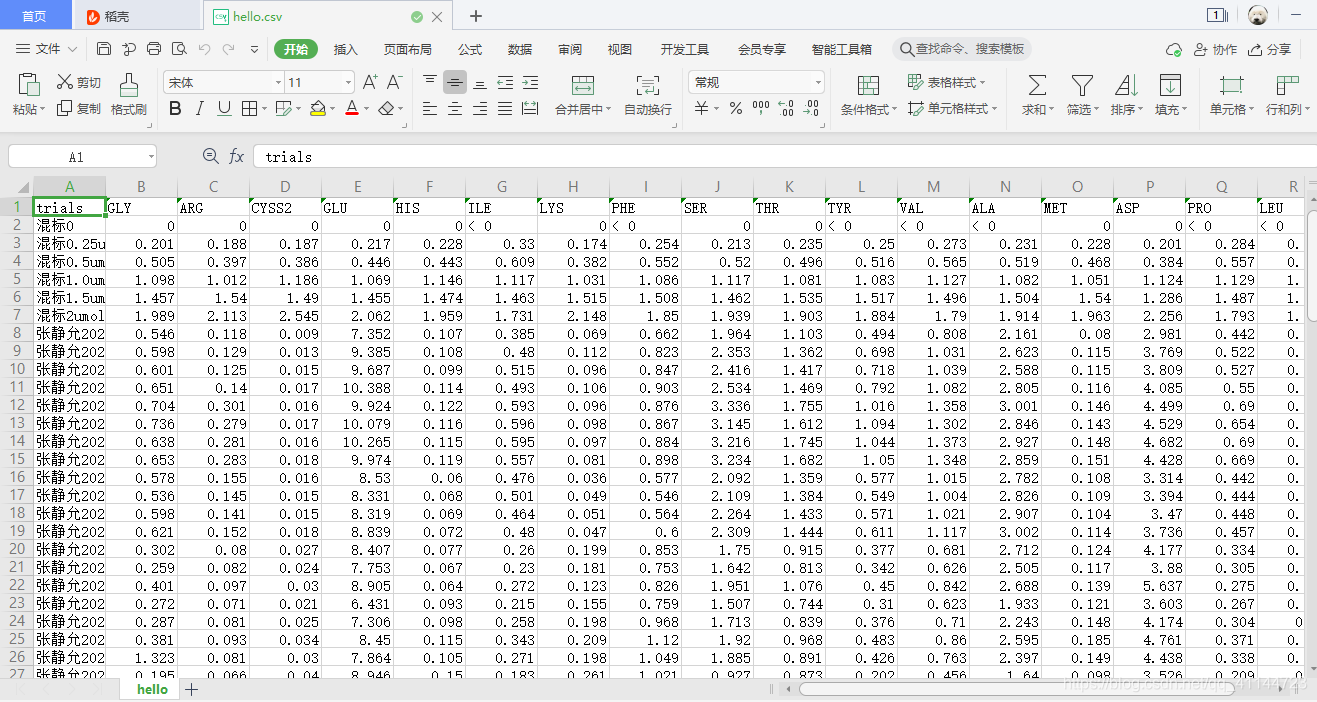Click the Insert Function fx icon

237,156
